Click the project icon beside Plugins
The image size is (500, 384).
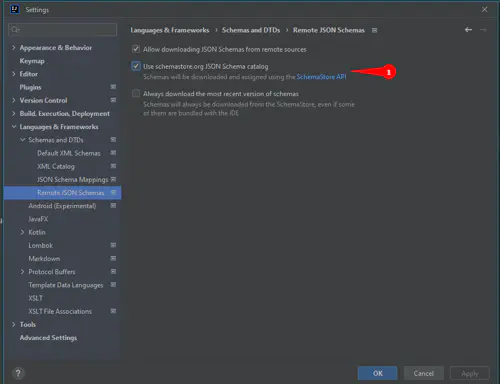[113, 87]
